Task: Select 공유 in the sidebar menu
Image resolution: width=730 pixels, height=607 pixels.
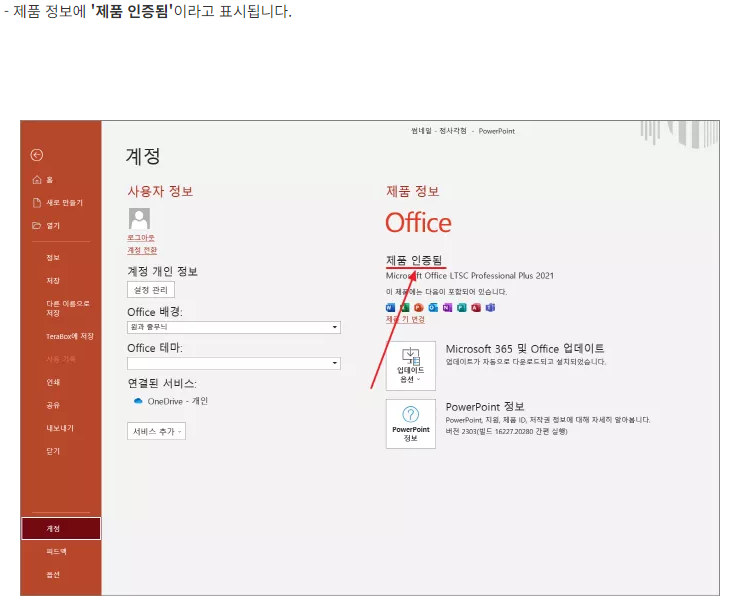Action: point(53,405)
